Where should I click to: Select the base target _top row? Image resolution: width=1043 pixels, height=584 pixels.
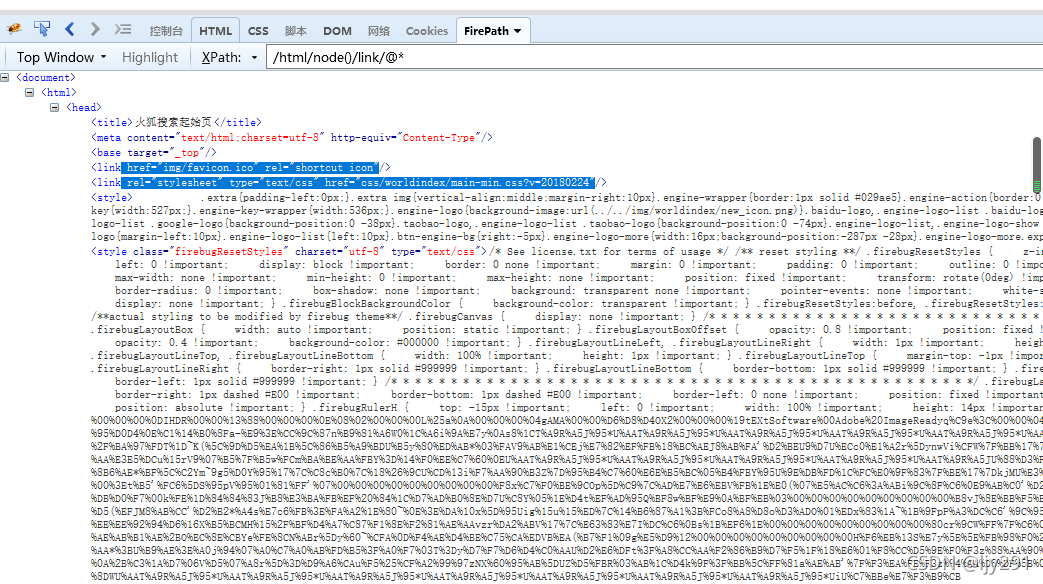pyautogui.click(x=154, y=152)
